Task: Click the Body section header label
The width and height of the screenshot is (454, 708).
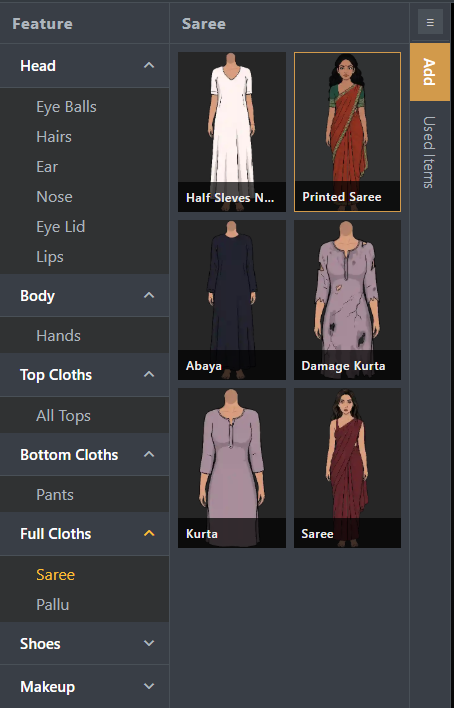Action: 37,296
